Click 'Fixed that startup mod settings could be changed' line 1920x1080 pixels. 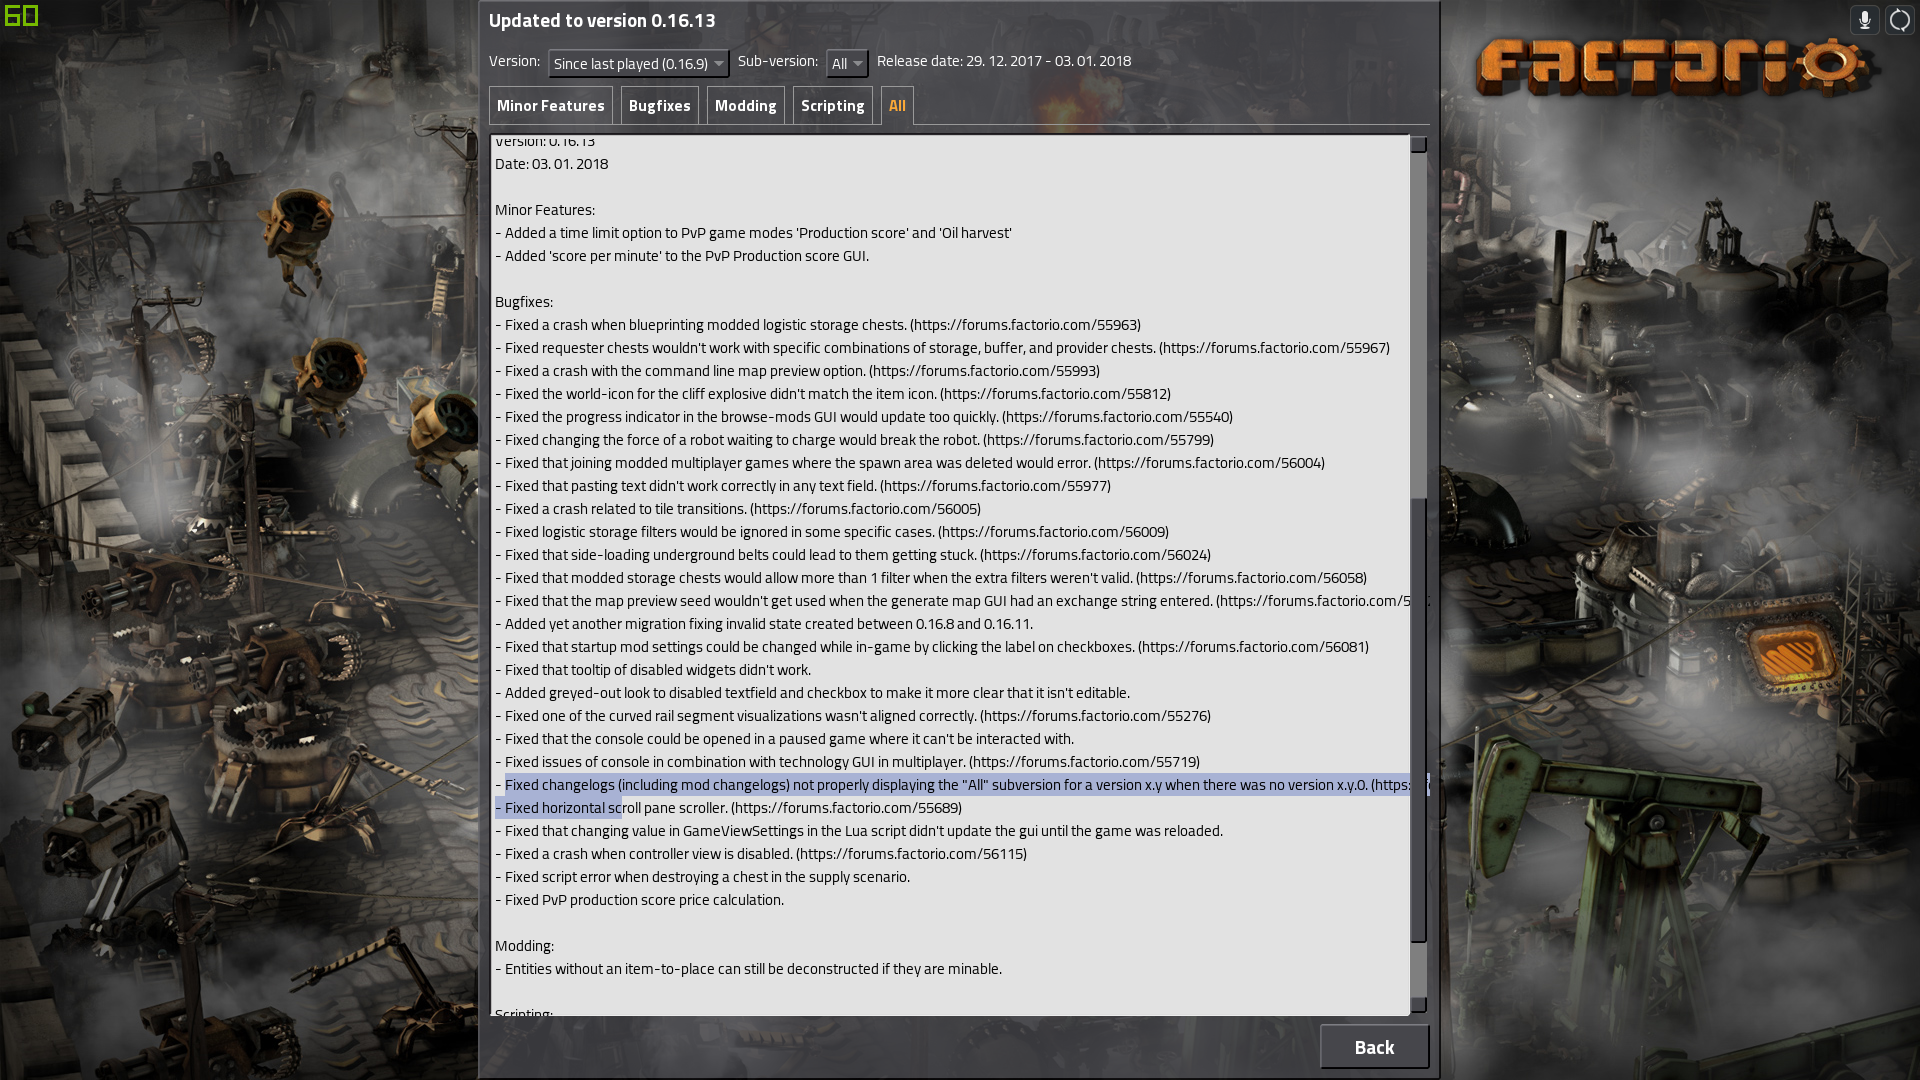[931, 647]
